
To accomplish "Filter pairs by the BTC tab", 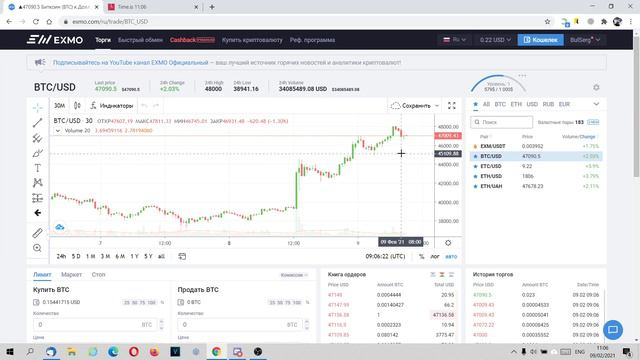I will point(500,104).
